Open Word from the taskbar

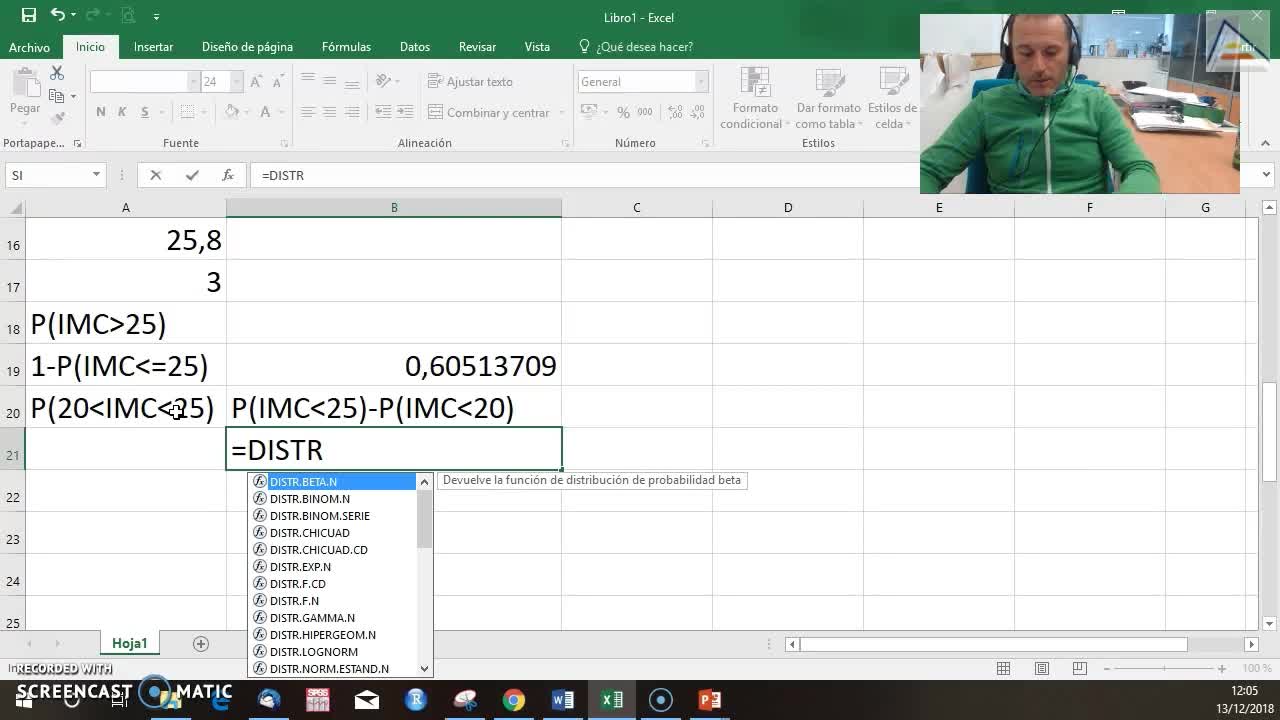click(x=562, y=700)
